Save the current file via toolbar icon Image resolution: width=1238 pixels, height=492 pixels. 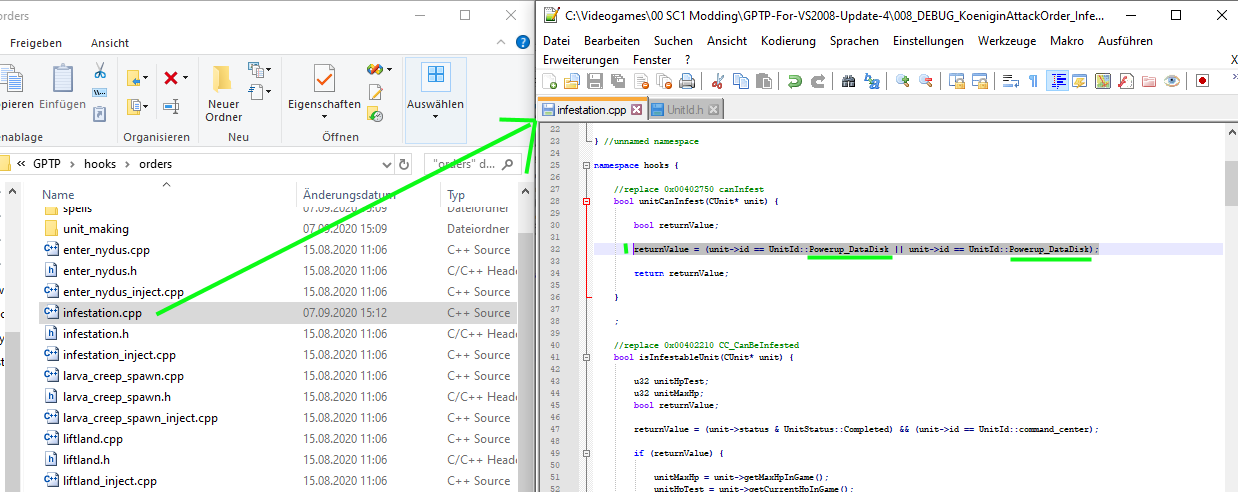(595, 81)
